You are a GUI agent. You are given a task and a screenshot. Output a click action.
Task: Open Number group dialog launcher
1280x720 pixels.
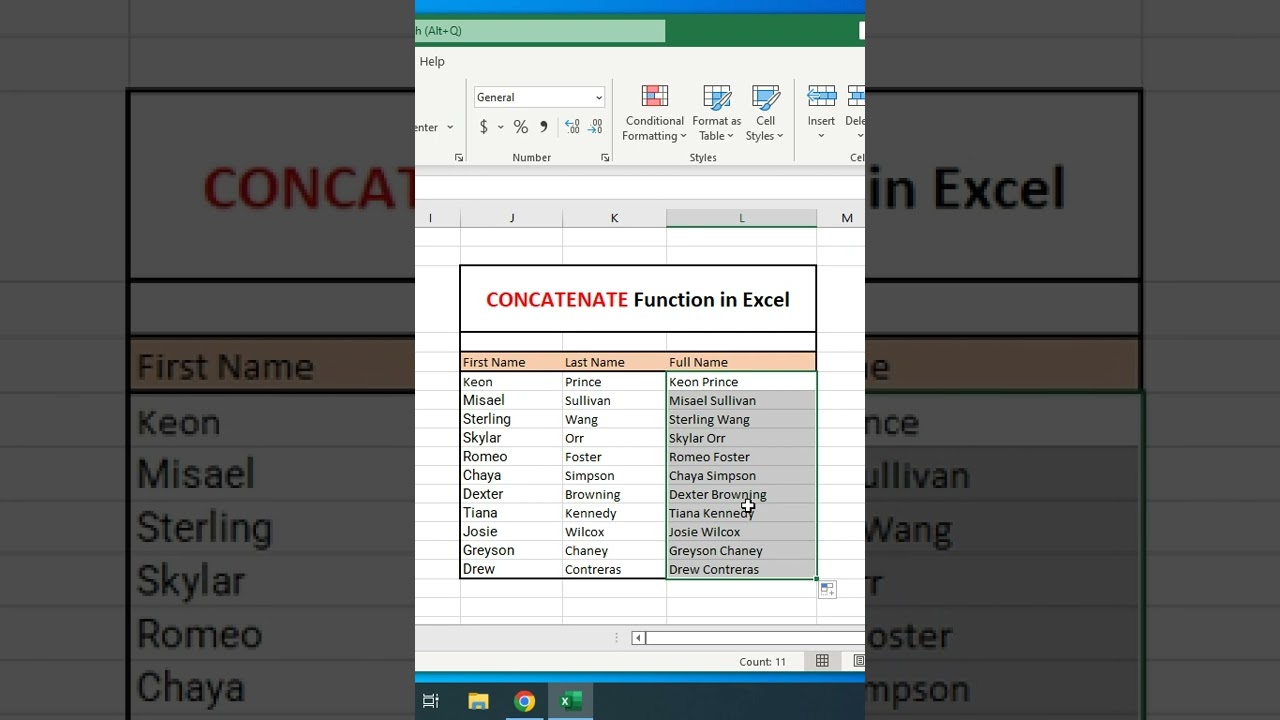tap(605, 158)
